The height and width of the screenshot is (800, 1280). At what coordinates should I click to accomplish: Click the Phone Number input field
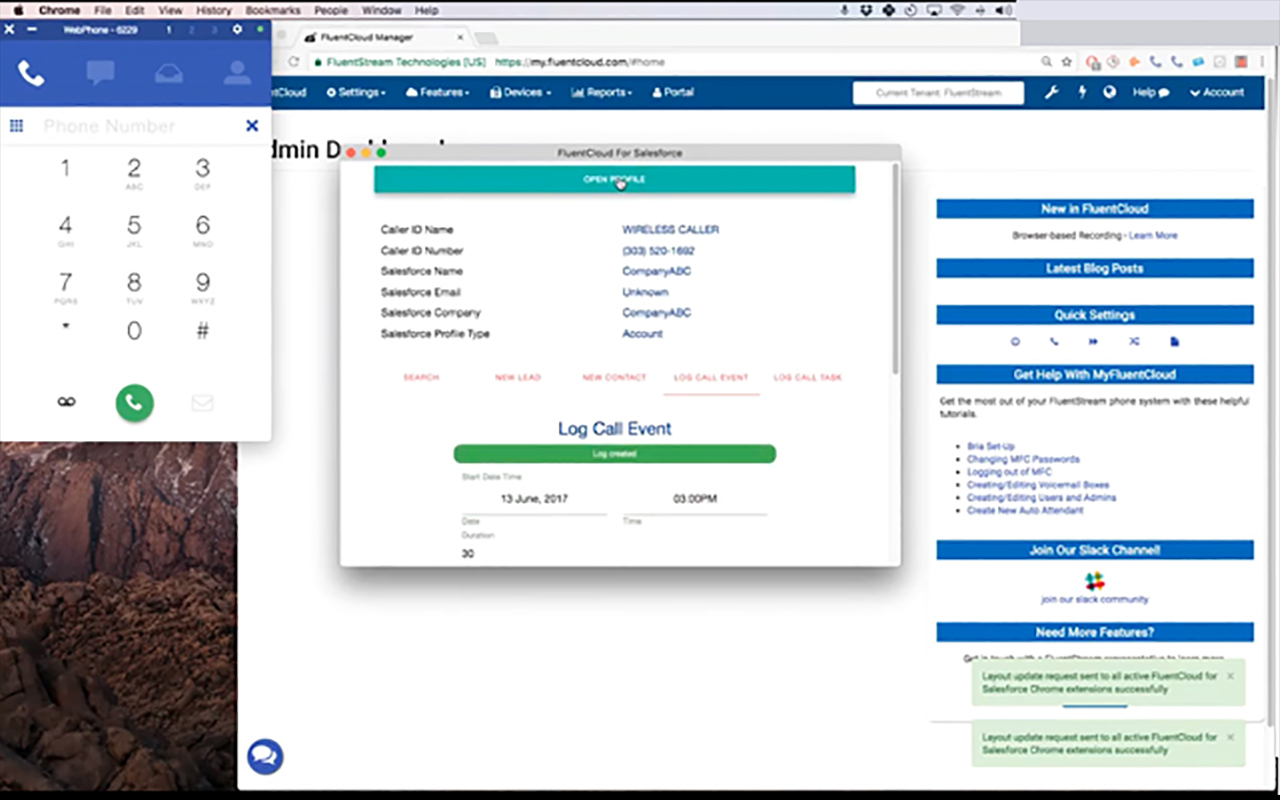pos(135,126)
